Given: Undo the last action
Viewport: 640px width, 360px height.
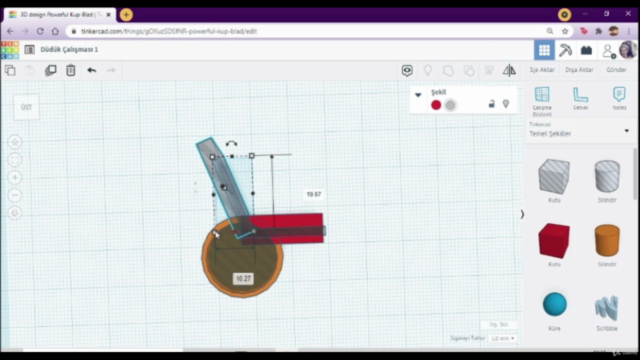Looking at the screenshot, I should click(91, 70).
